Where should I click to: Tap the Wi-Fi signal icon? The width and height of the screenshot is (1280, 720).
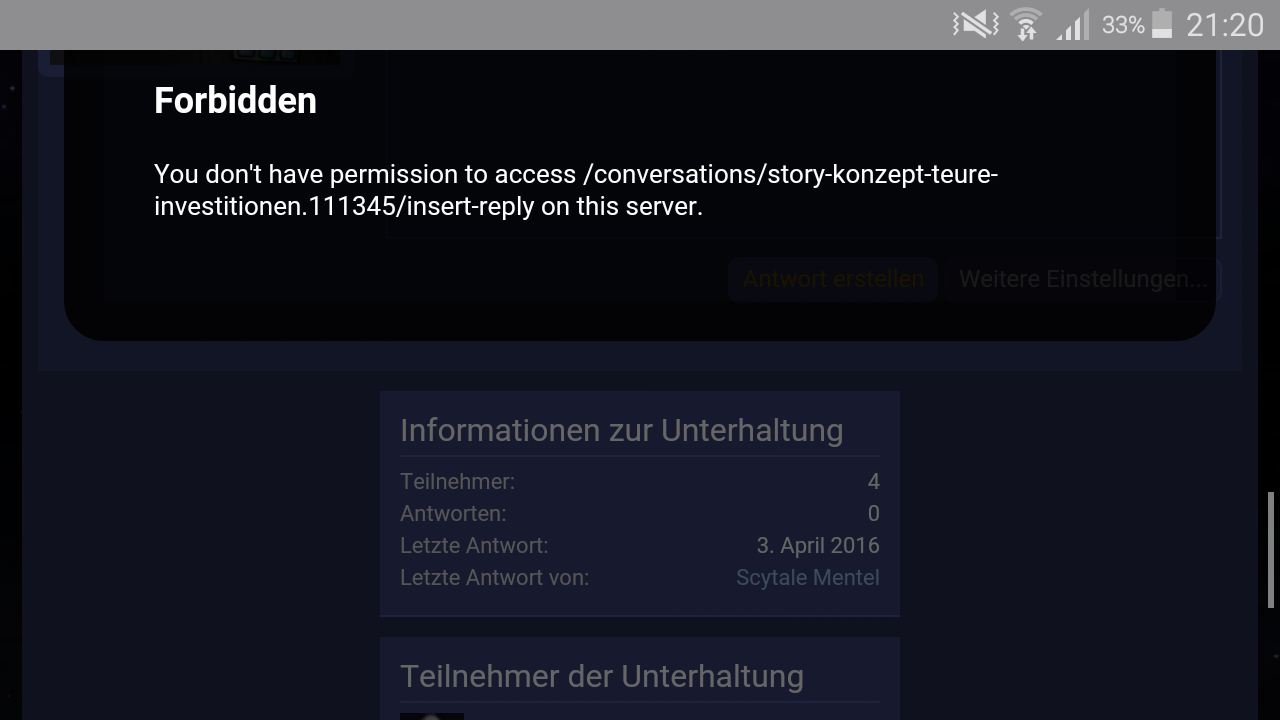coord(1026,24)
